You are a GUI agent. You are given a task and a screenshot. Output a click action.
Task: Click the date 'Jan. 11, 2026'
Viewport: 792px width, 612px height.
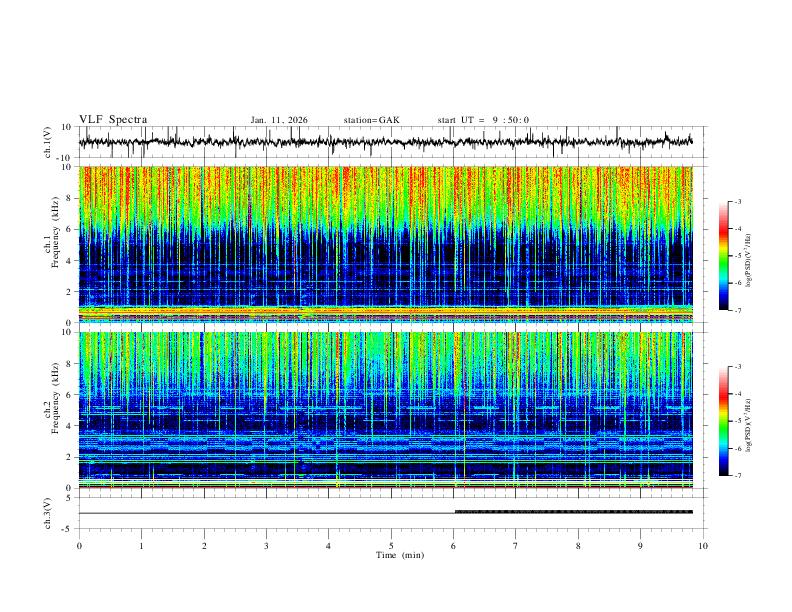pyautogui.click(x=279, y=120)
